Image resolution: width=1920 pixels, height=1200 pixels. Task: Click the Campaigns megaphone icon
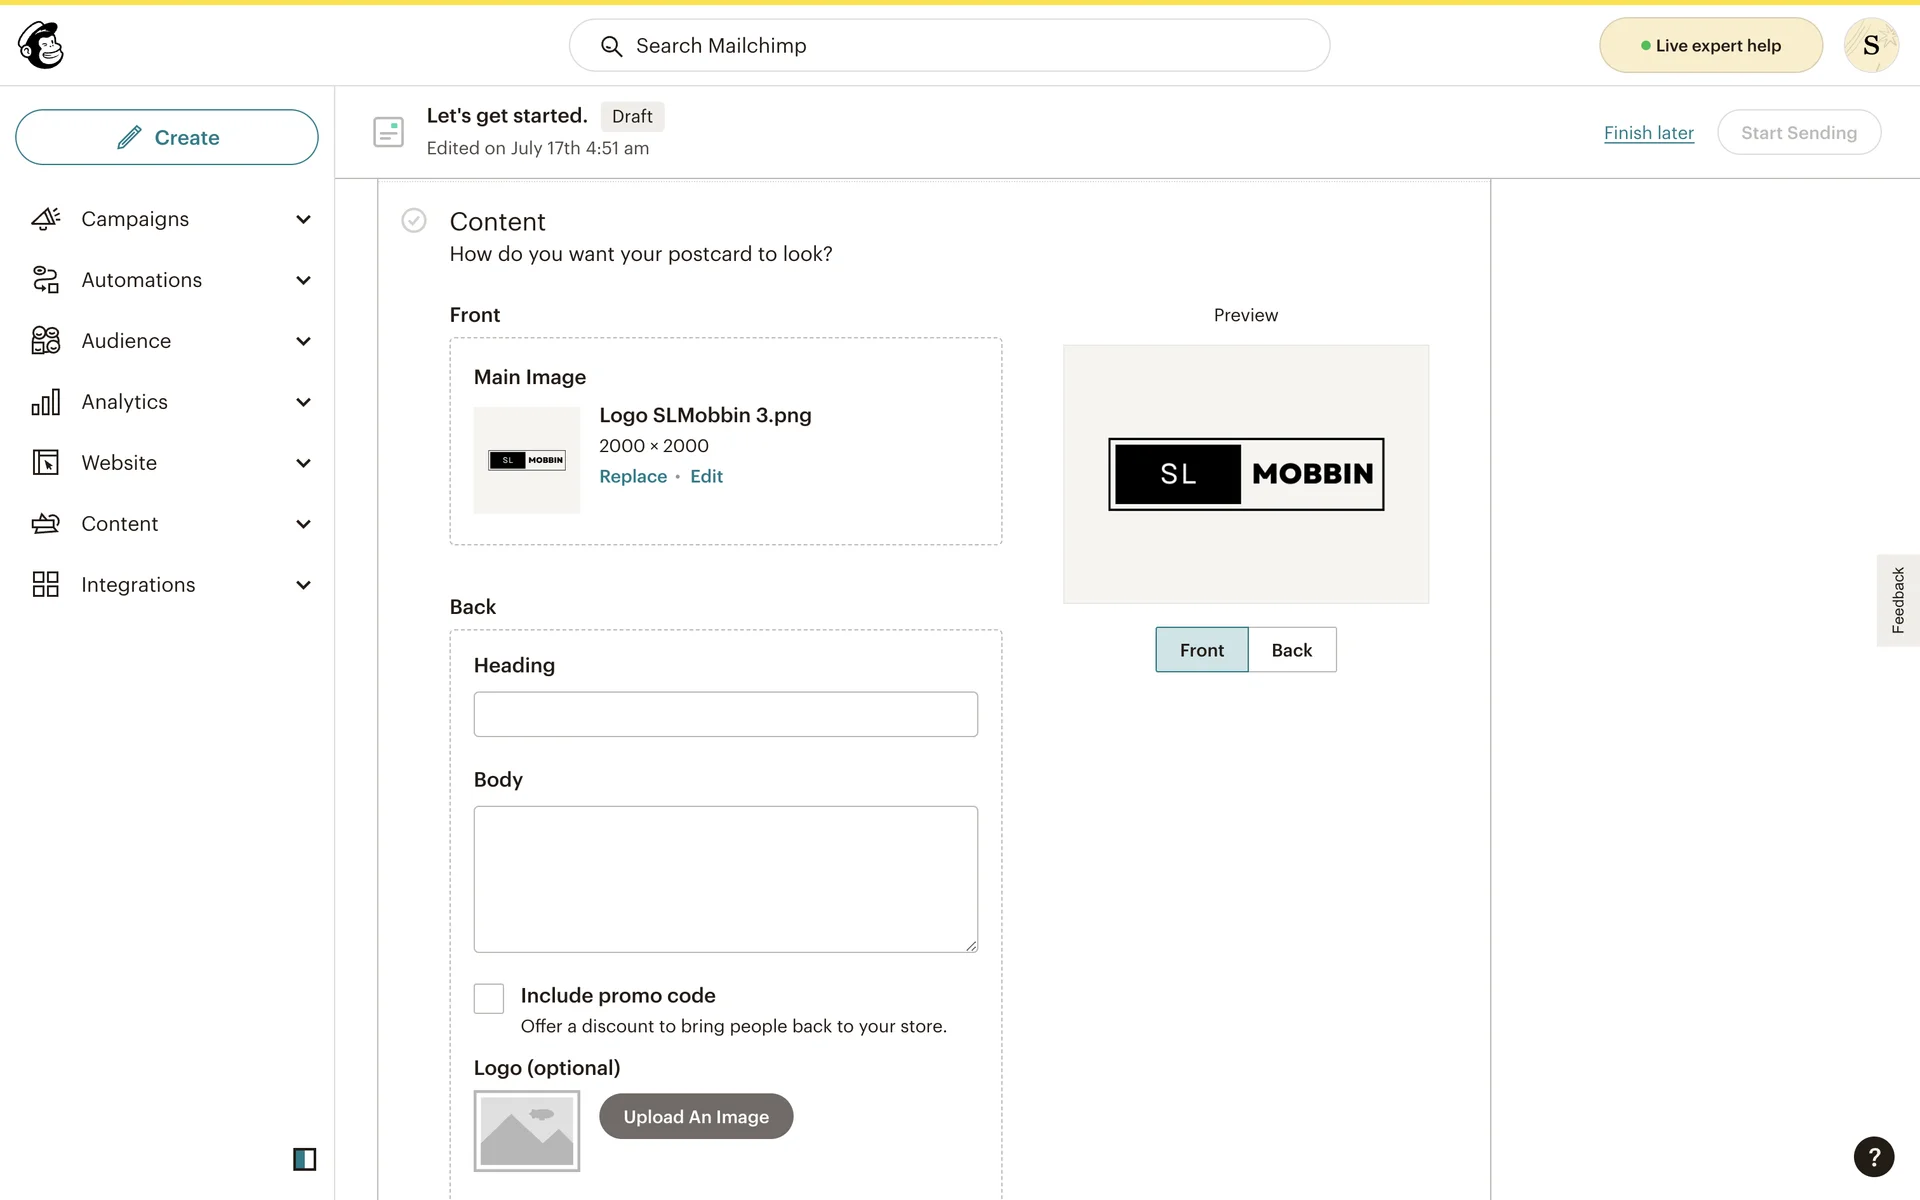pos(45,219)
